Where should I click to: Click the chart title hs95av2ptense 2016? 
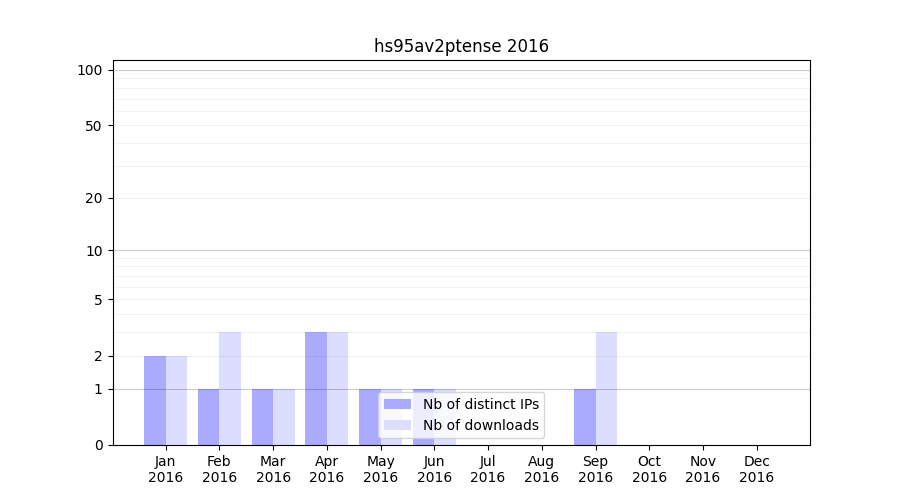pos(461,46)
